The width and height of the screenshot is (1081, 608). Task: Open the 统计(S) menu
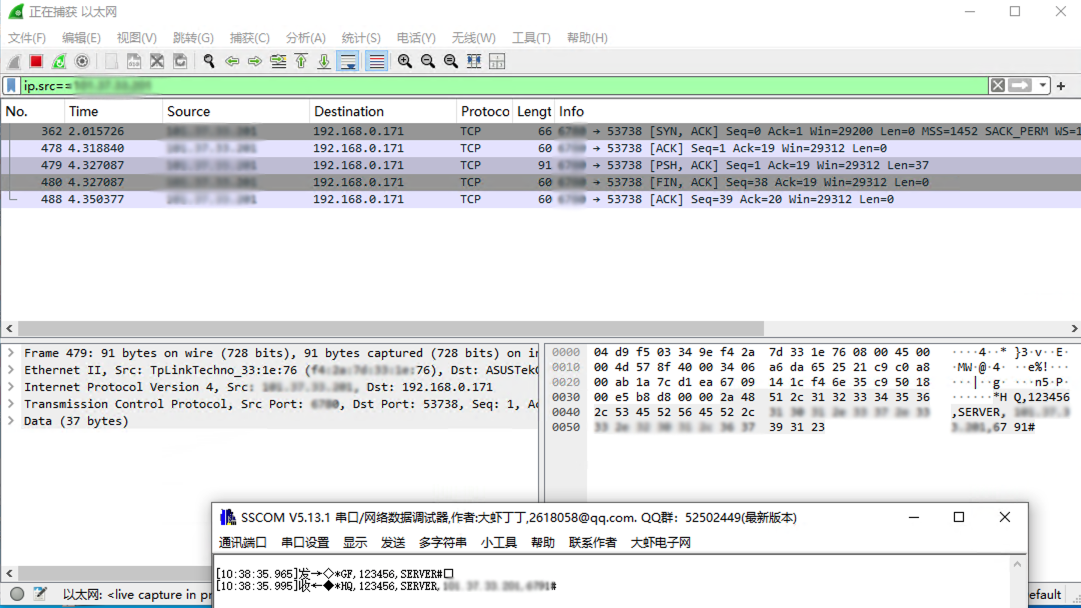361,38
